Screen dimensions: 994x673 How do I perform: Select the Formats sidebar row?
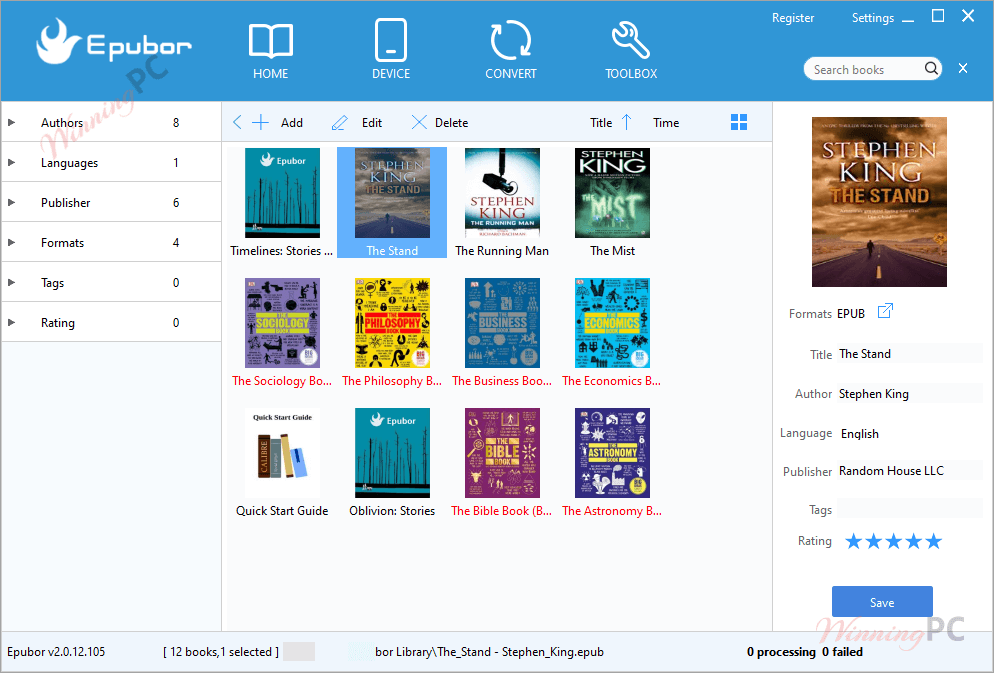[111, 242]
